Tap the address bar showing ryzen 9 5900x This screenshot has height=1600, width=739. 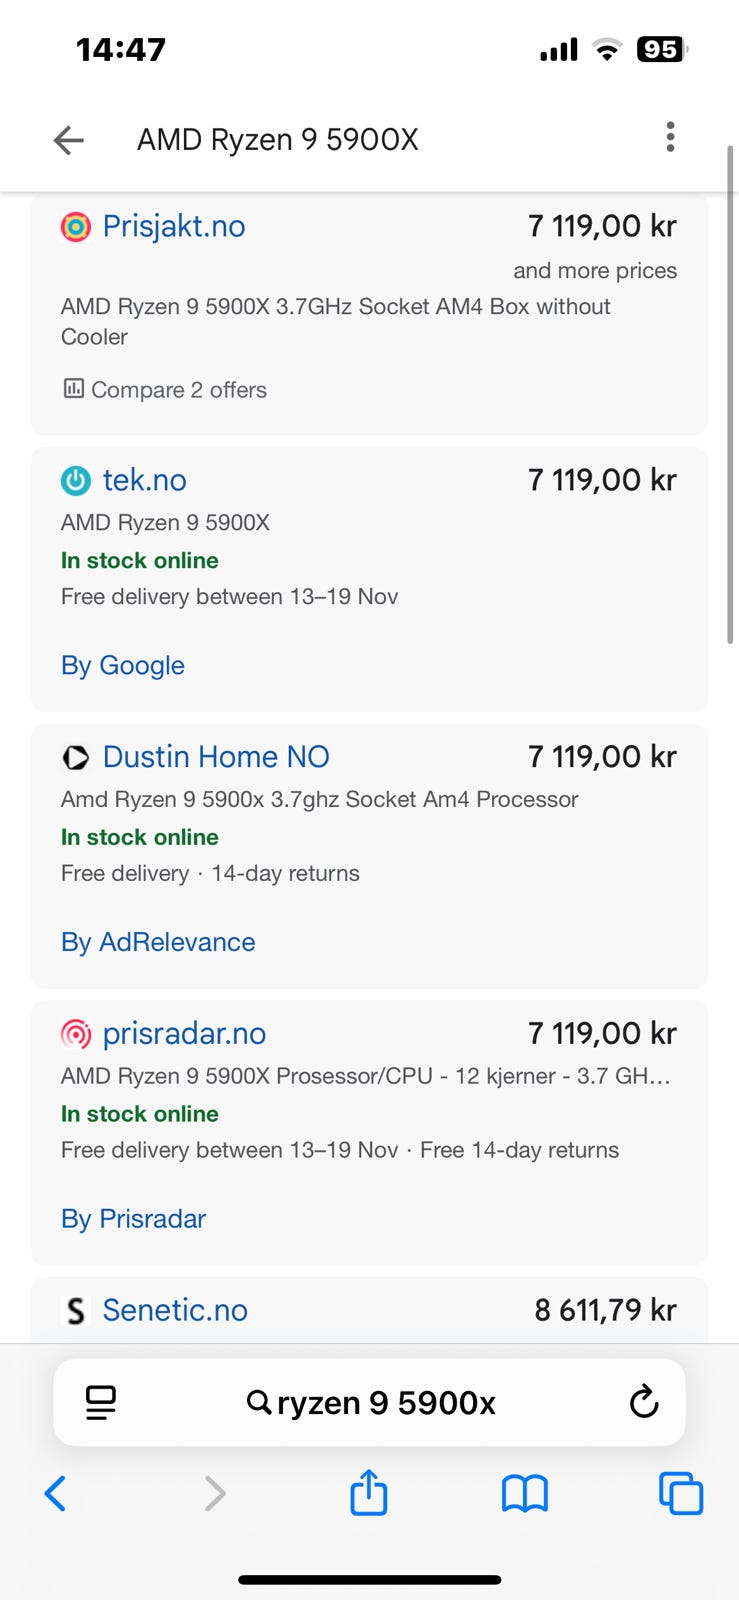(x=370, y=1403)
